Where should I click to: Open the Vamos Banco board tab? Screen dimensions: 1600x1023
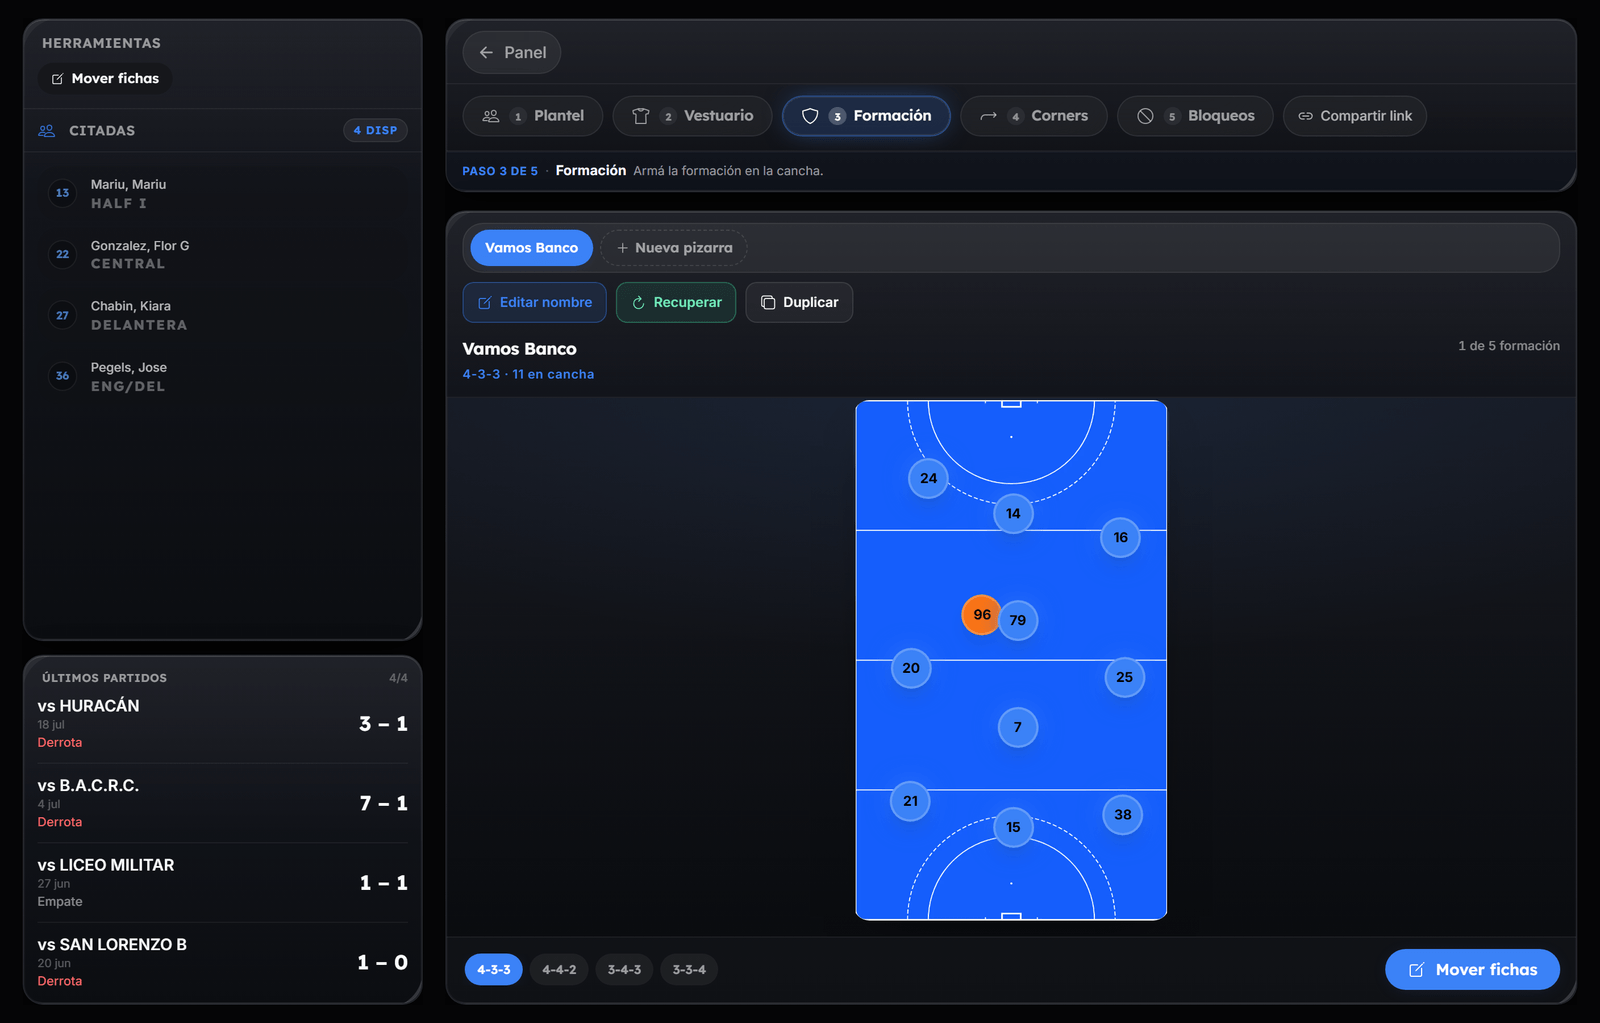(532, 248)
